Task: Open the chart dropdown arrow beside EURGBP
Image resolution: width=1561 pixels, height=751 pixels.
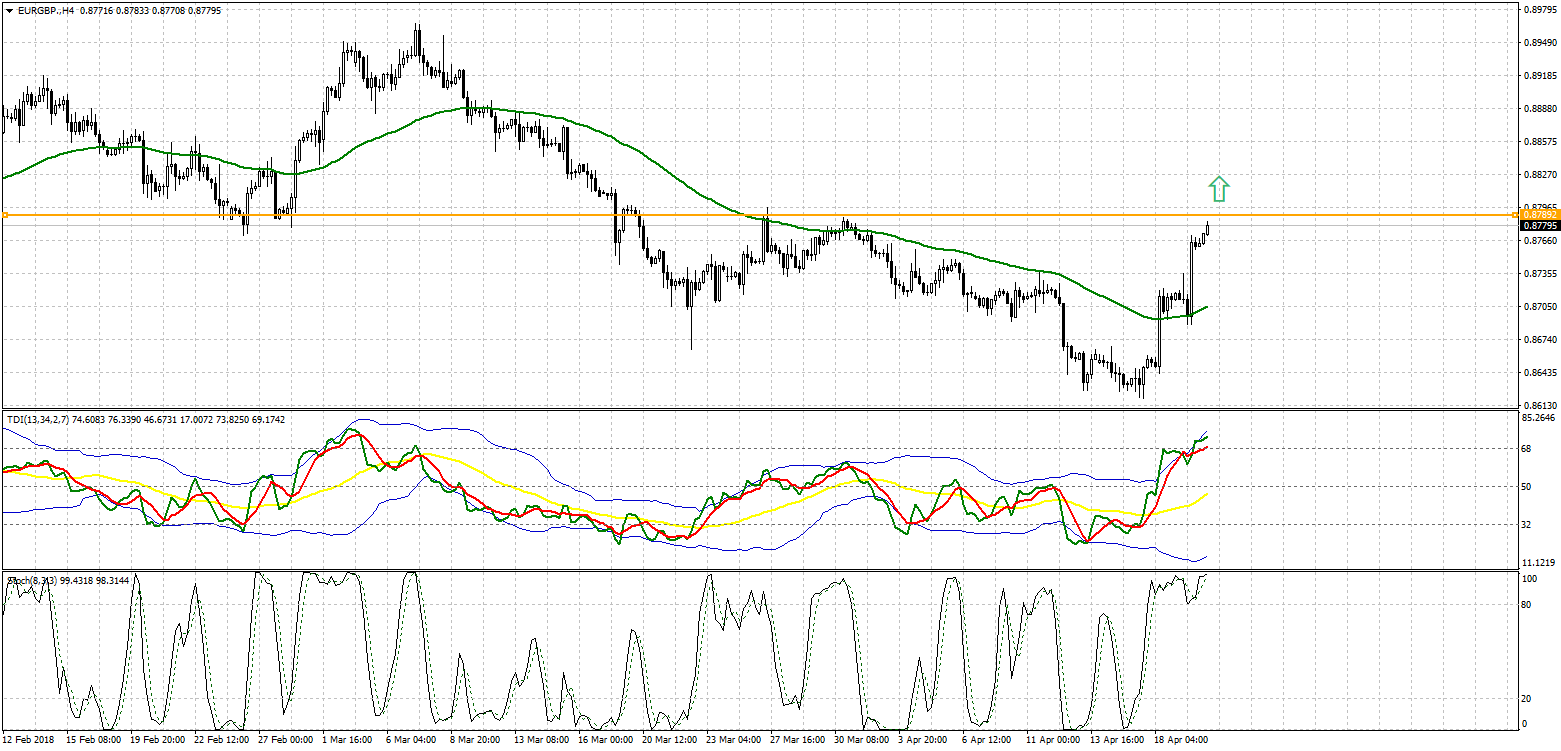Action: point(7,10)
